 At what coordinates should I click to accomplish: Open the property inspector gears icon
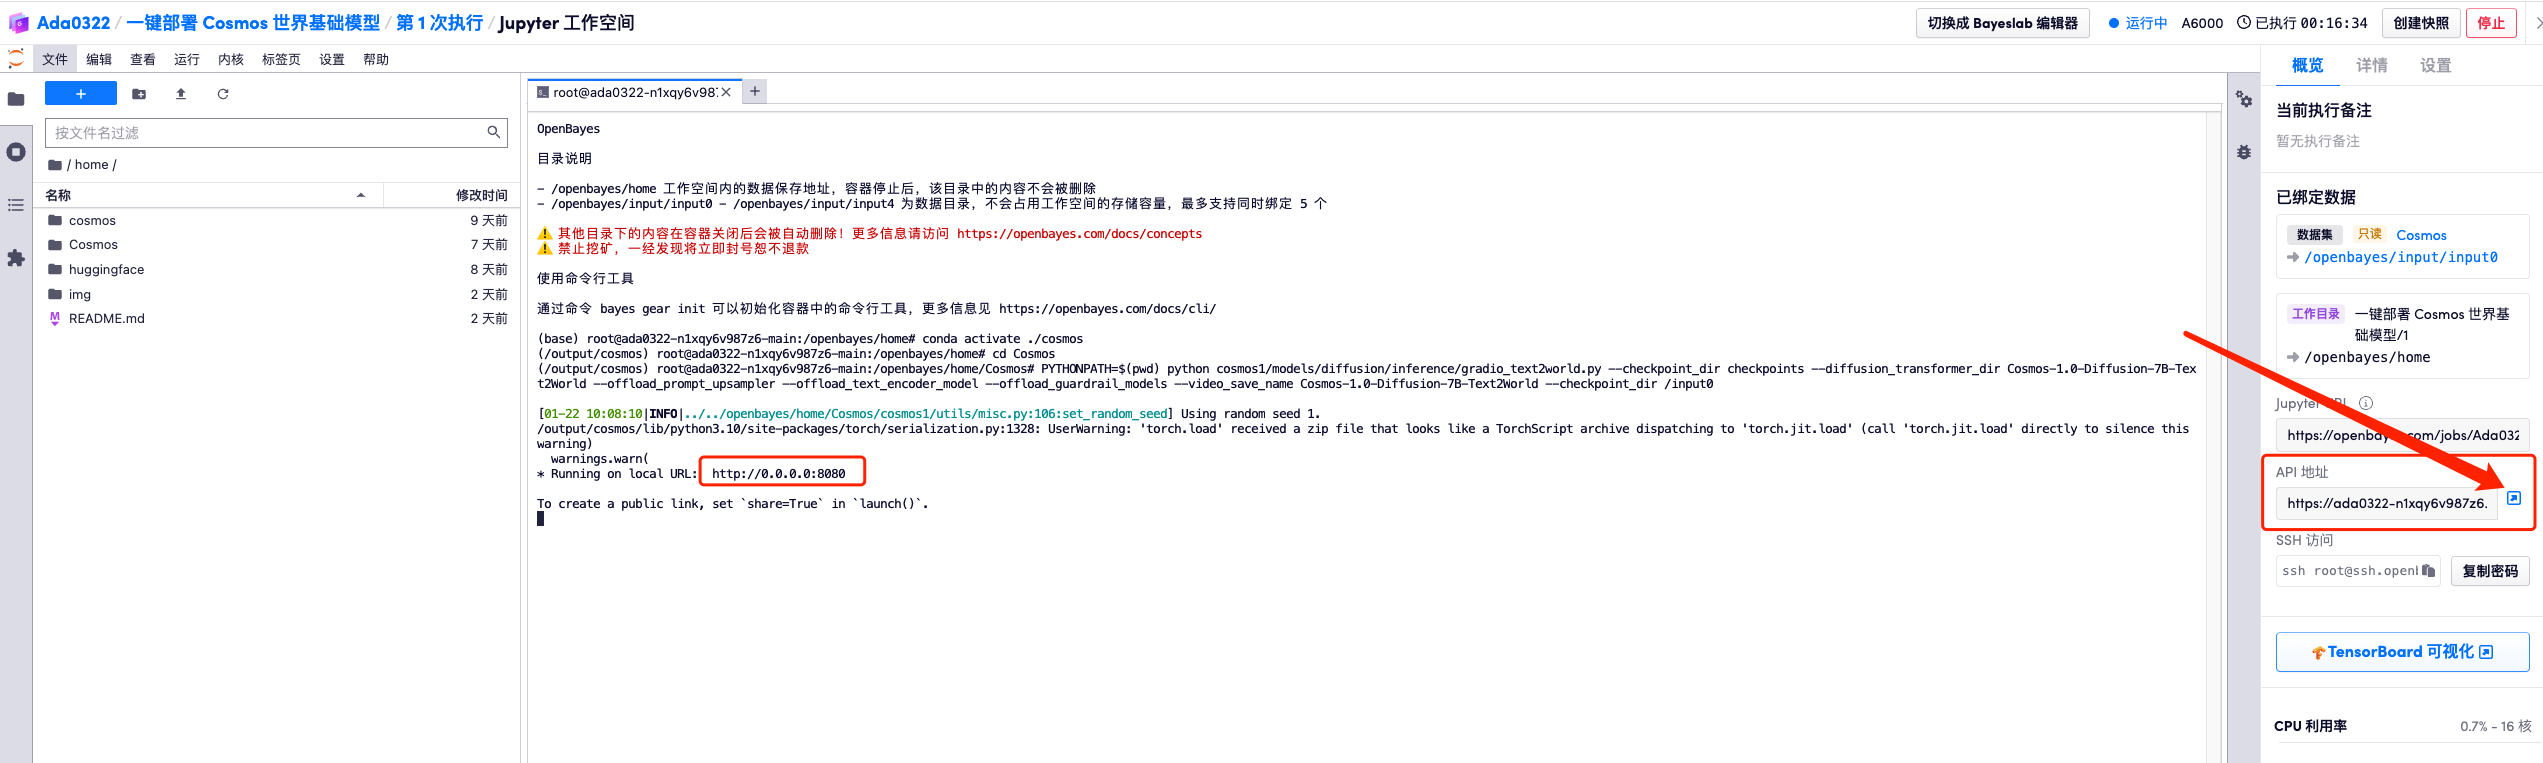coord(2244,100)
